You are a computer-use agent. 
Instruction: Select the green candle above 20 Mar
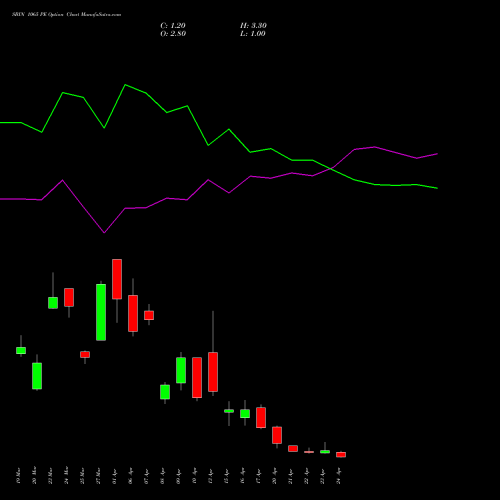(37, 376)
